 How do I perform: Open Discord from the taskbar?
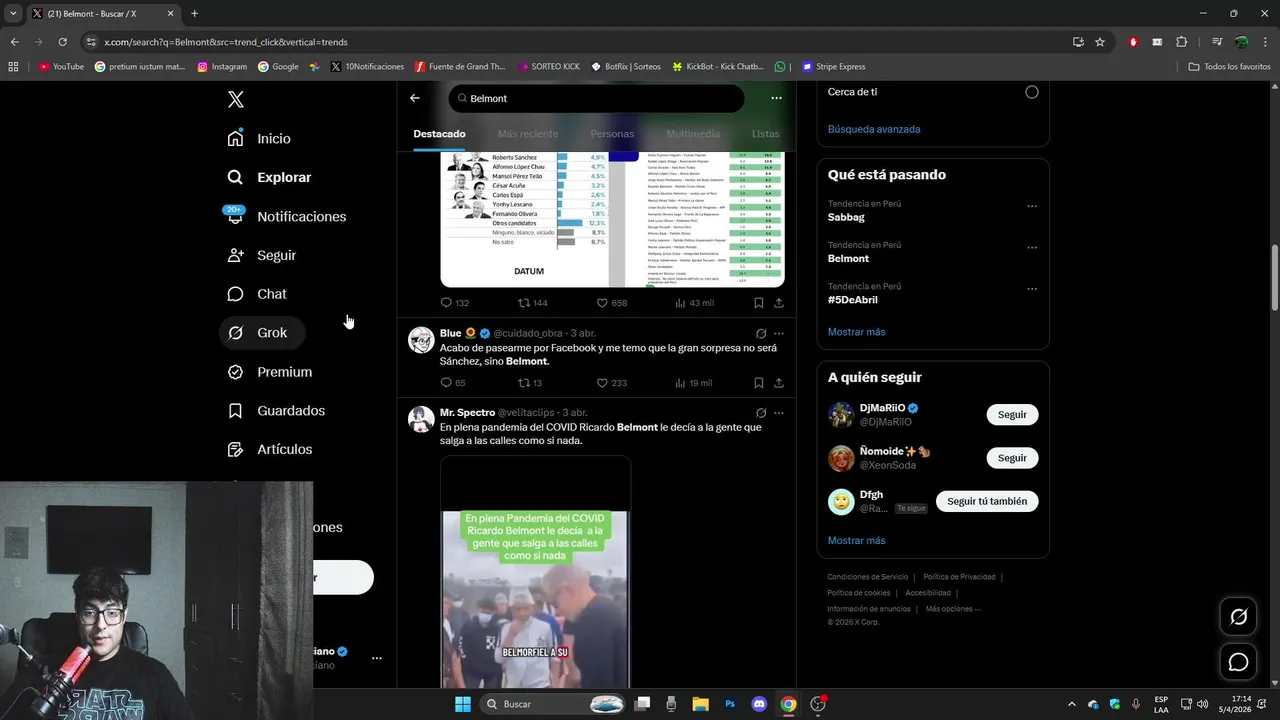tap(759, 704)
